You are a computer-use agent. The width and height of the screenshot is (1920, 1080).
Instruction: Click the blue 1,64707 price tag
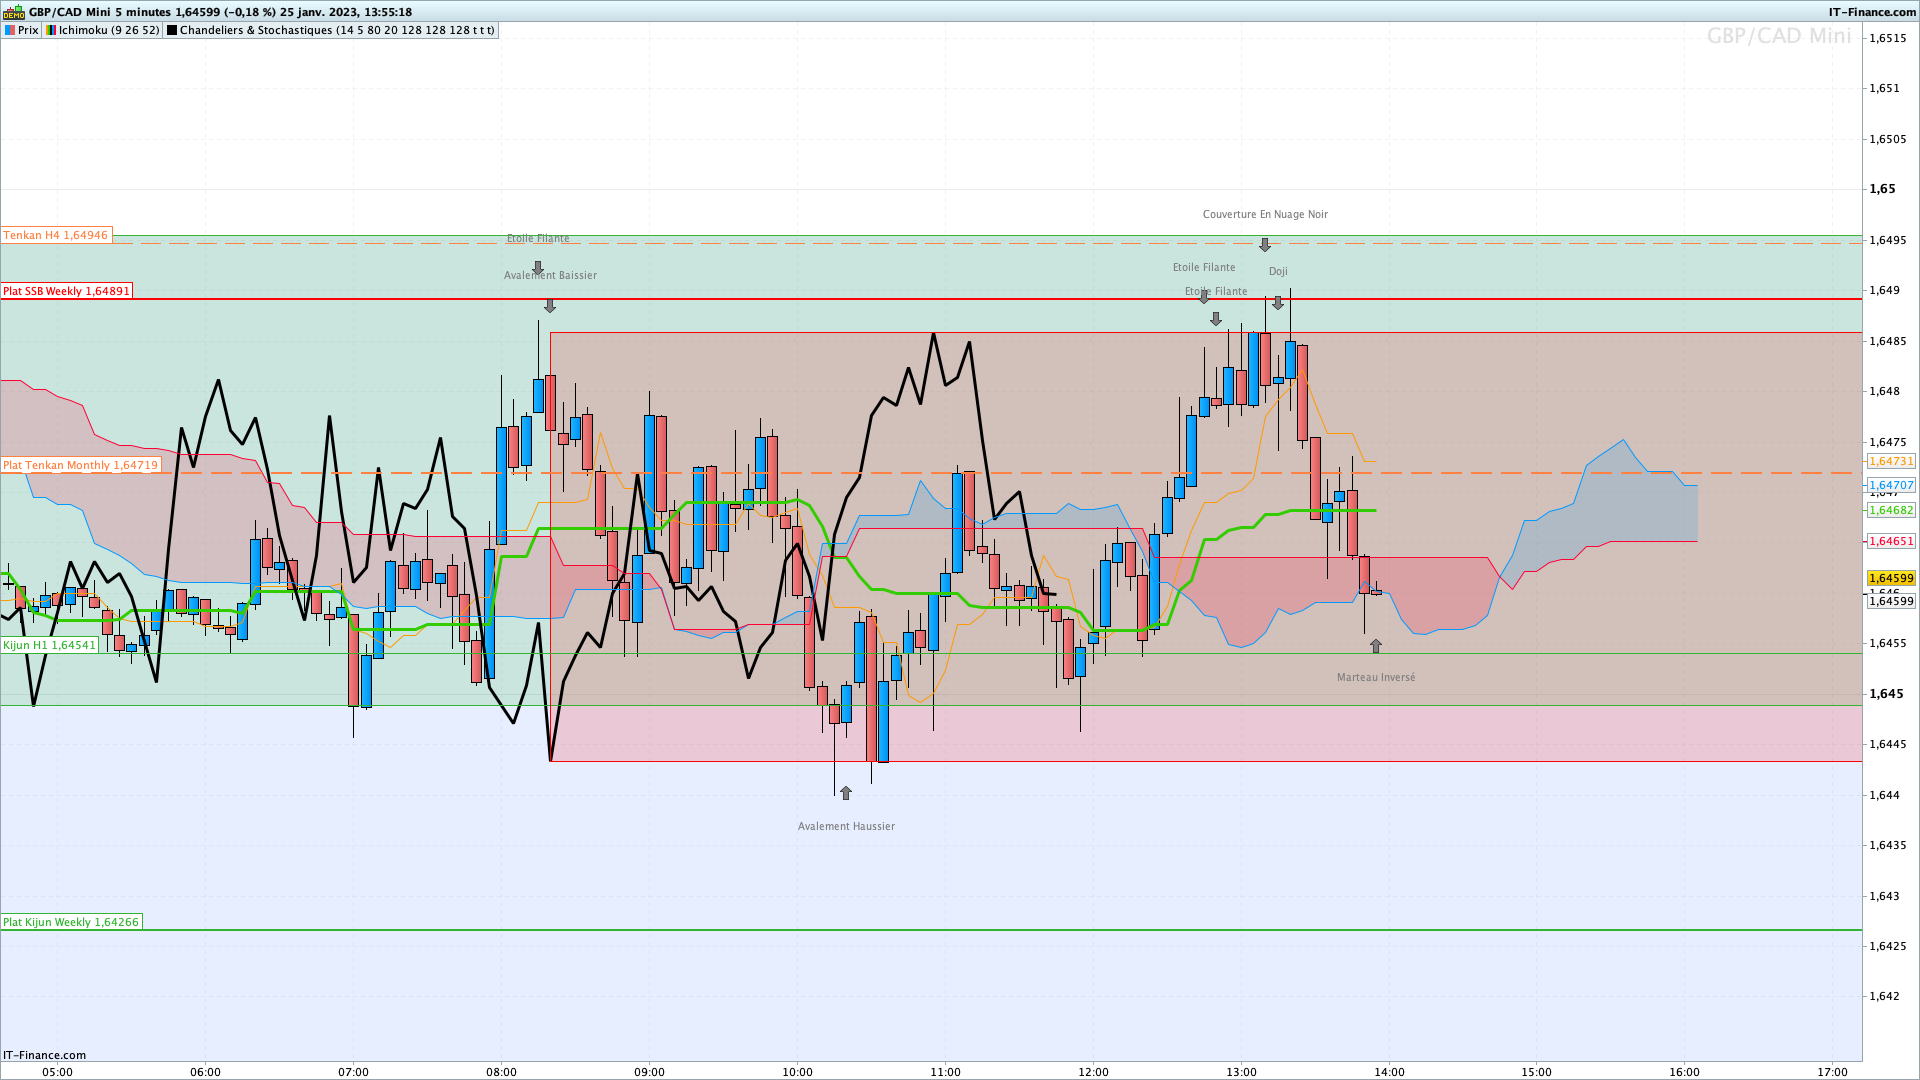(x=1891, y=486)
